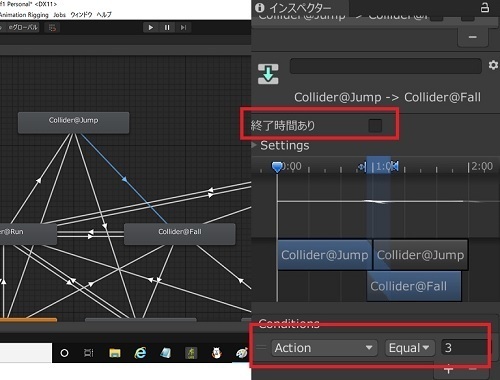Expand the Settings foldout

coord(254,145)
